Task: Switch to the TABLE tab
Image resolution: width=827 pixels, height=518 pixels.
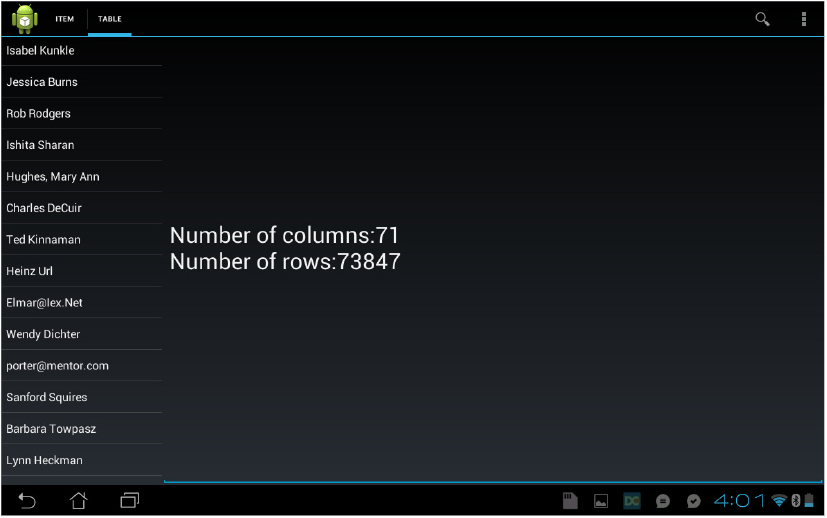Action: pos(110,19)
